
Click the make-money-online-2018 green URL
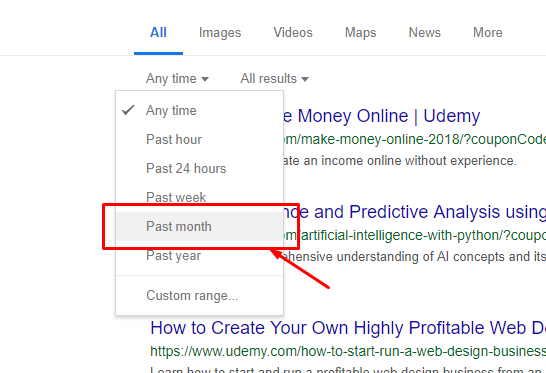414,139
